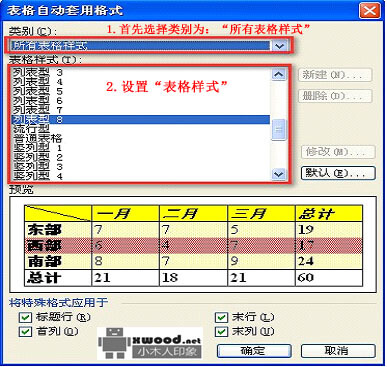This screenshot has width=387, height=367.
Task: Click style list scroll up arrow
Action: coord(279,74)
